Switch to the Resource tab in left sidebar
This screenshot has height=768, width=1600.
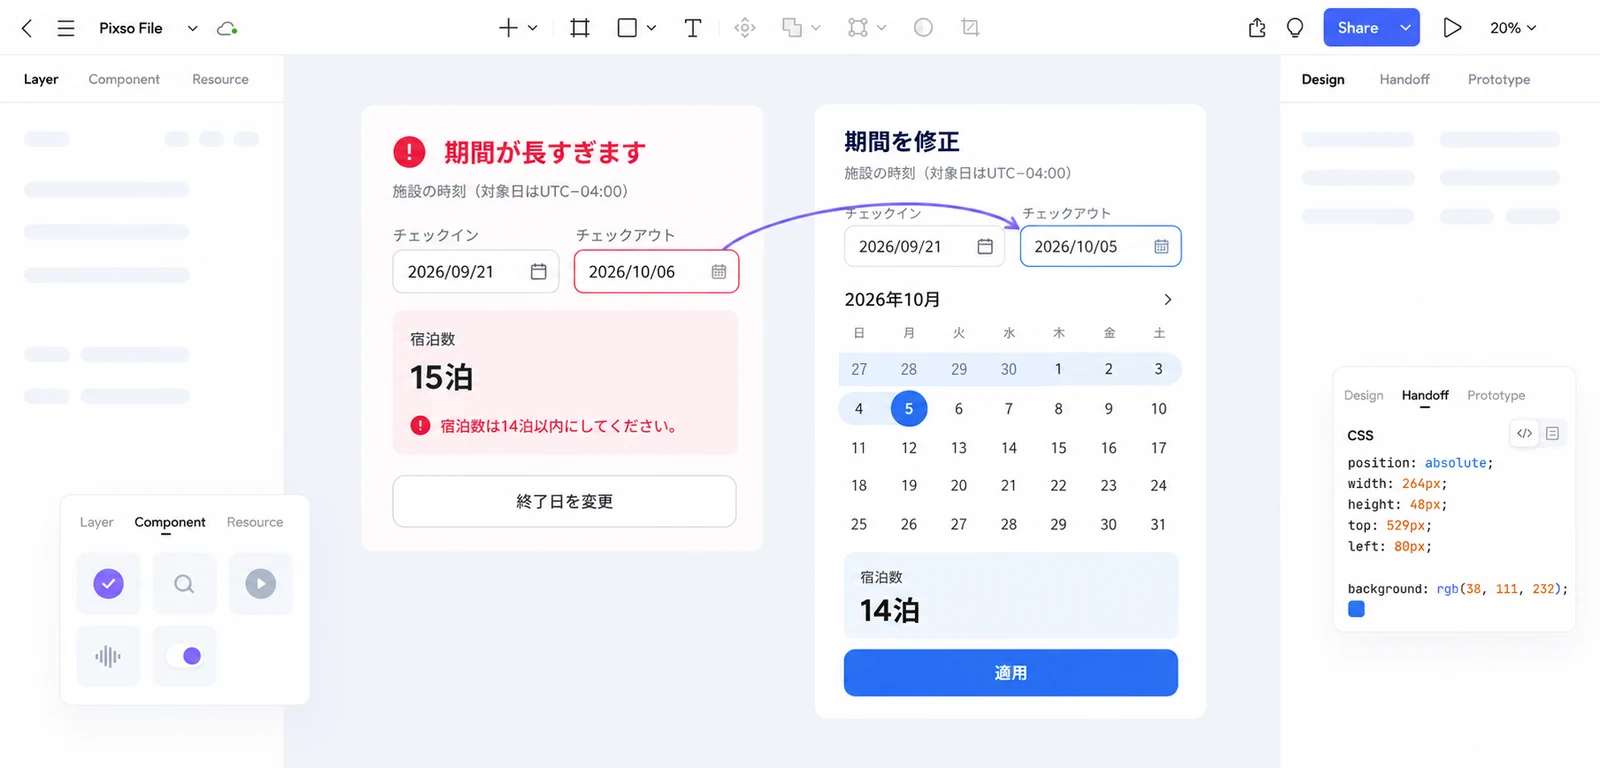pyautogui.click(x=220, y=79)
